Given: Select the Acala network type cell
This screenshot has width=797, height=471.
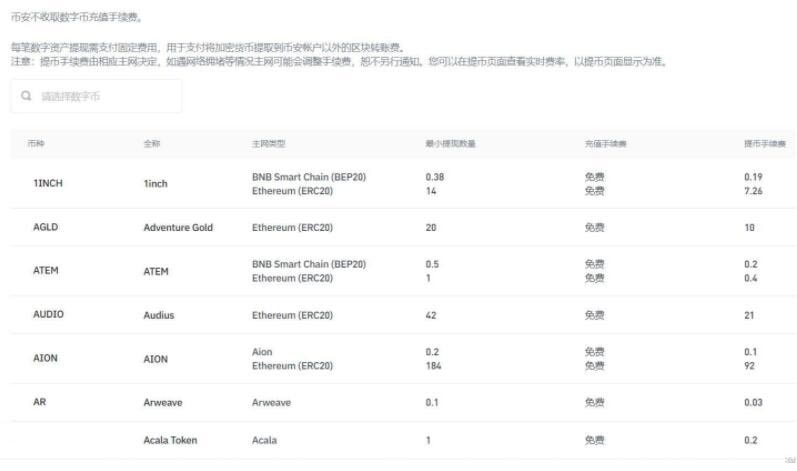Looking at the screenshot, I should coord(264,440).
